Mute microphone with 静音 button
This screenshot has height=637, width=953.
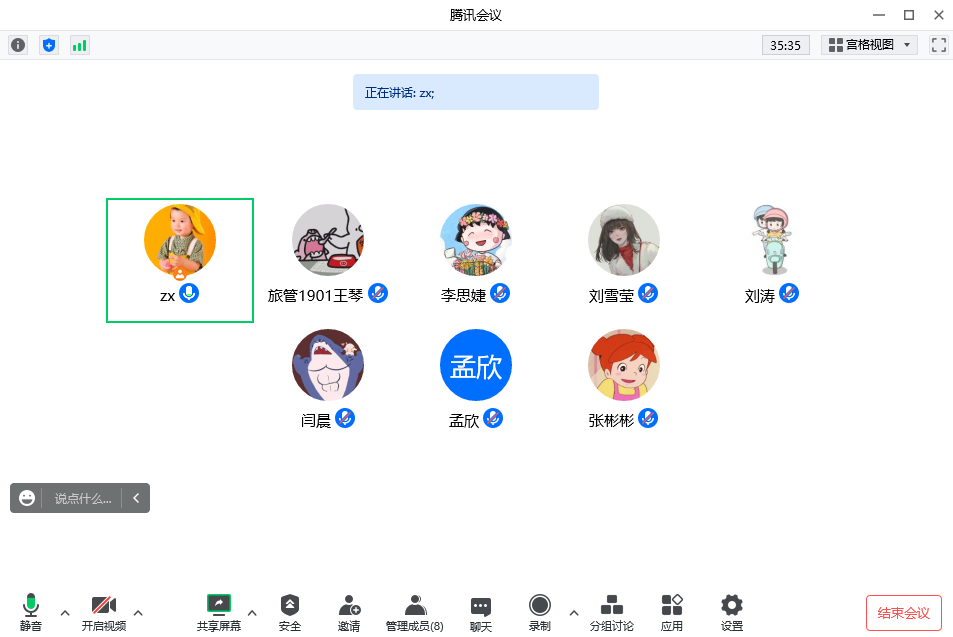pyautogui.click(x=31, y=613)
